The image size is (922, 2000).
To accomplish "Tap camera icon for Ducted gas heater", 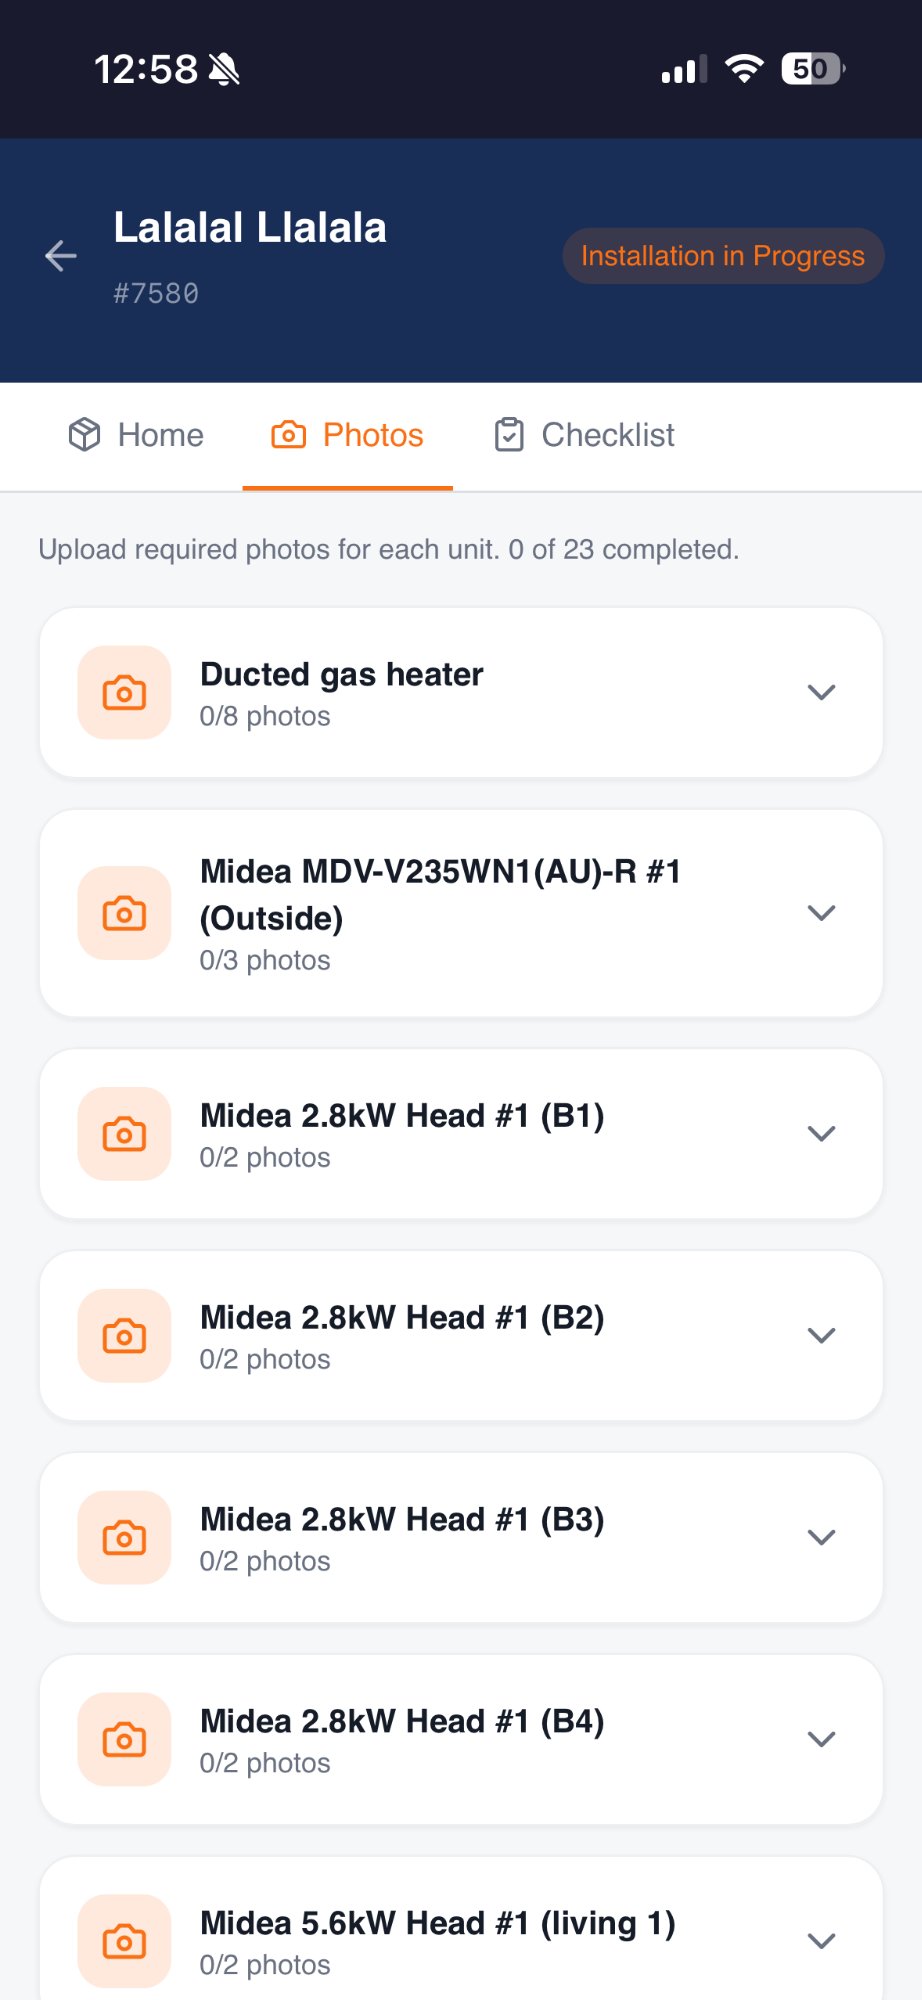I will (x=125, y=692).
